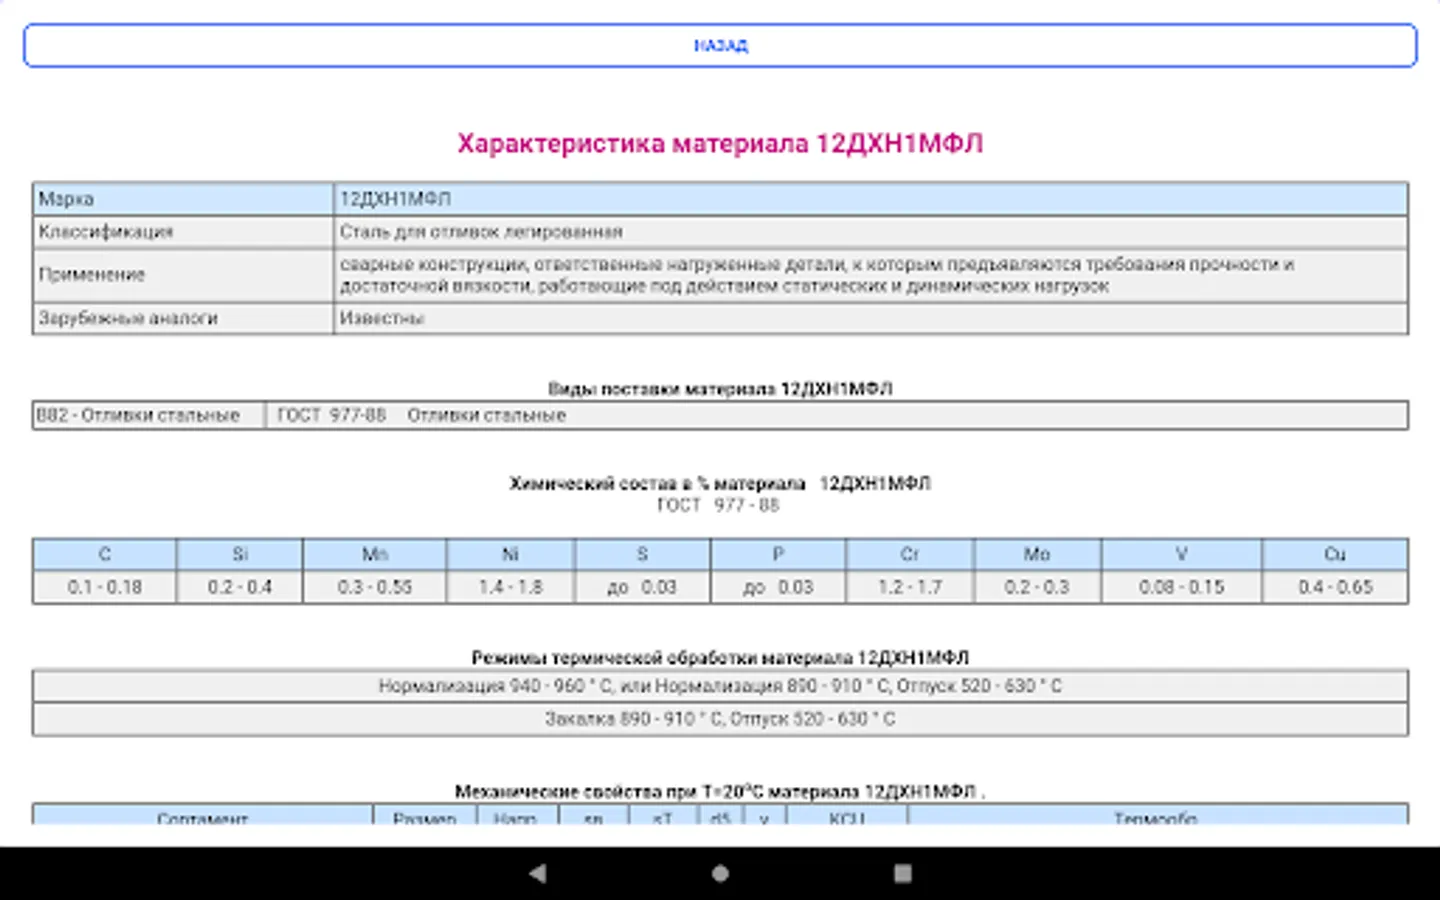Select the "Известны" value cell
Screen dimensions: 1440x900
[871, 318]
